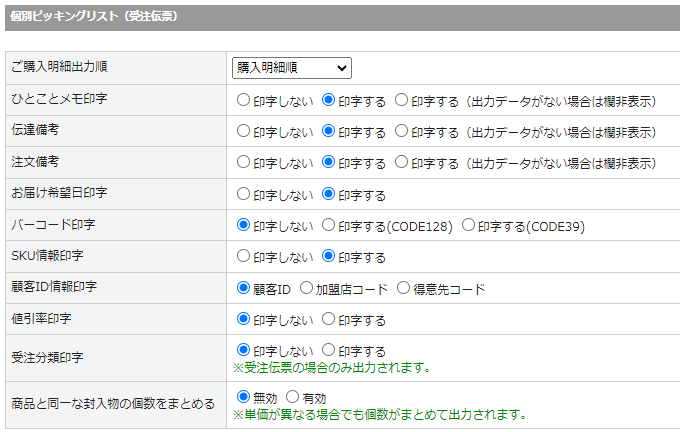Enable お届け希望日印字 with 印字する
680x432 pixels.
329,194
